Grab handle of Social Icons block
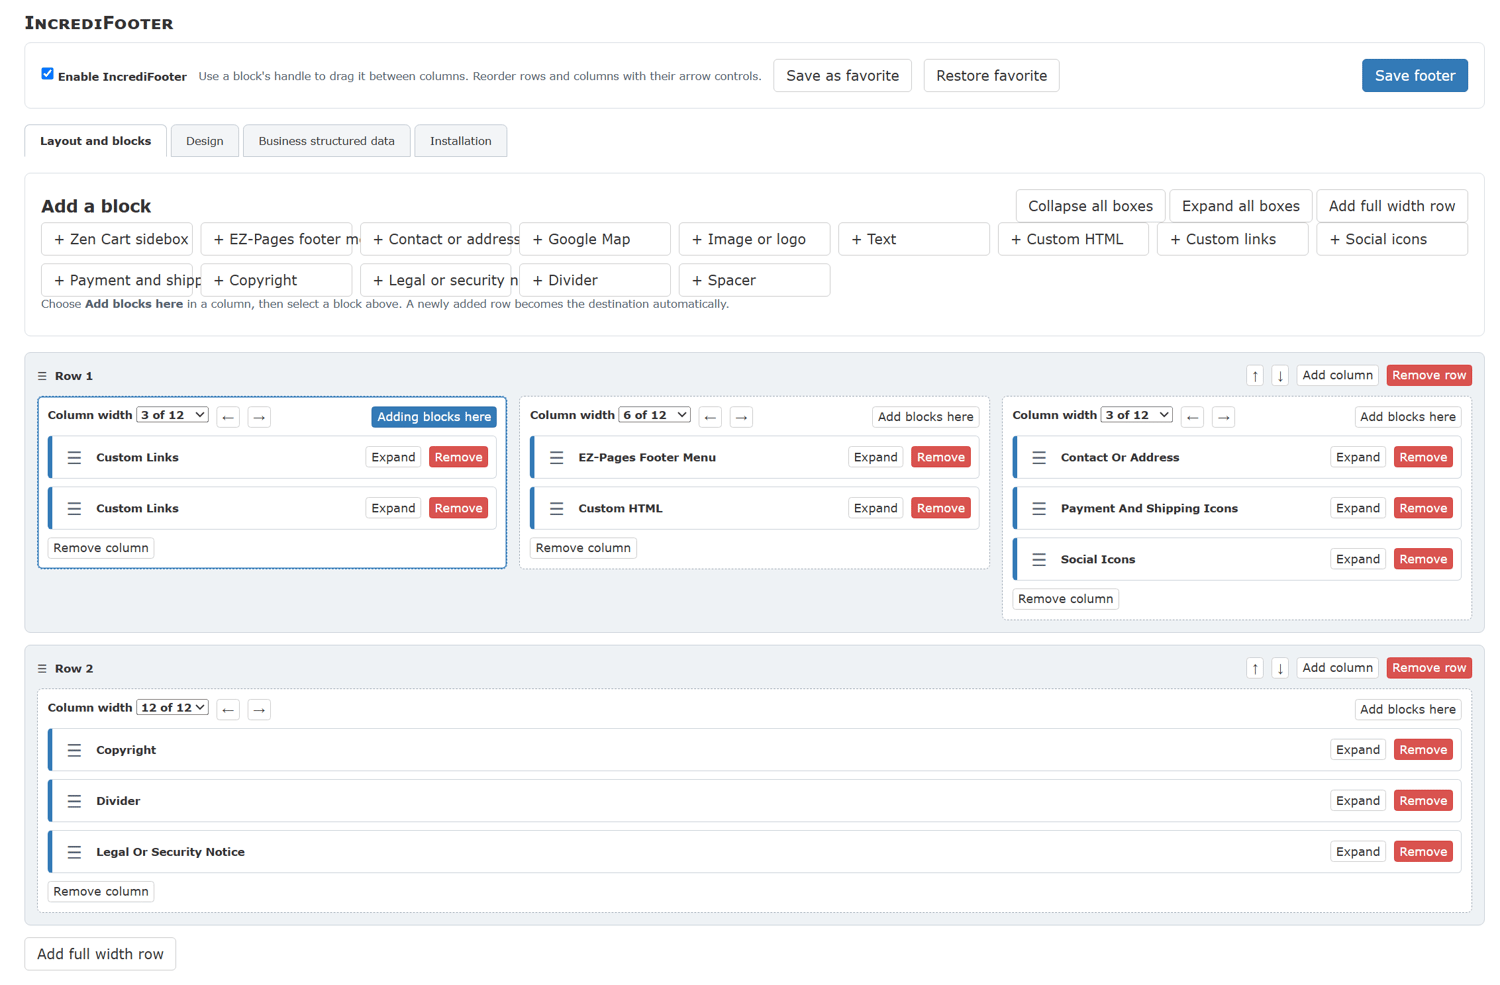Image resolution: width=1500 pixels, height=985 pixels. point(1039,559)
